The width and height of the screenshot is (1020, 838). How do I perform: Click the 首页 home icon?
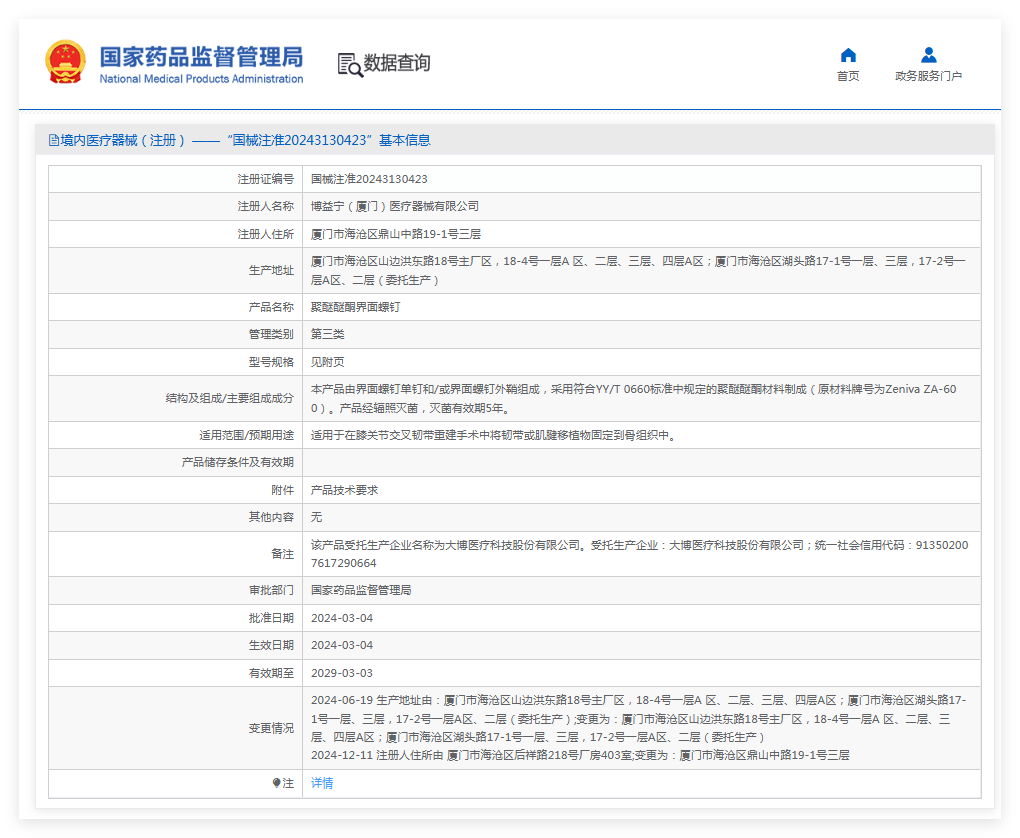(848, 55)
